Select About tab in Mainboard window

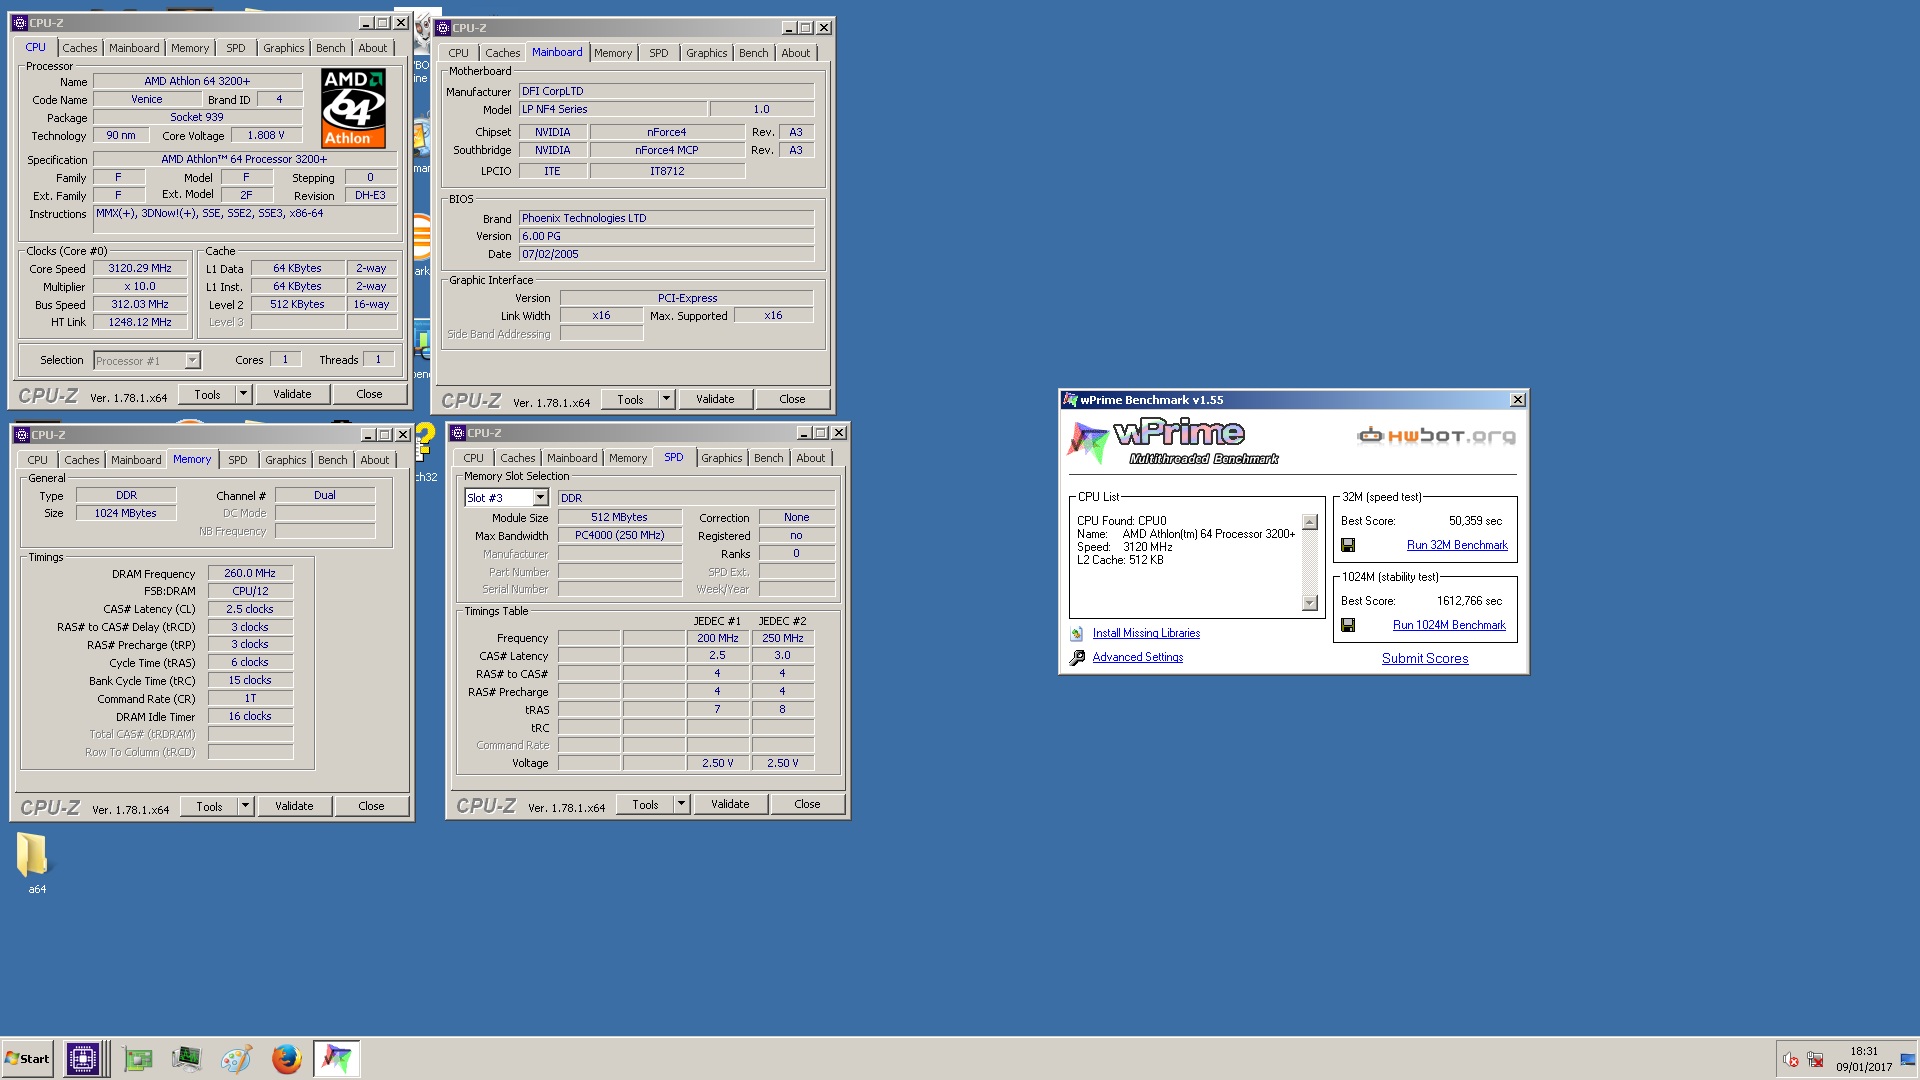pyautogui.click(x=796, y=53)
